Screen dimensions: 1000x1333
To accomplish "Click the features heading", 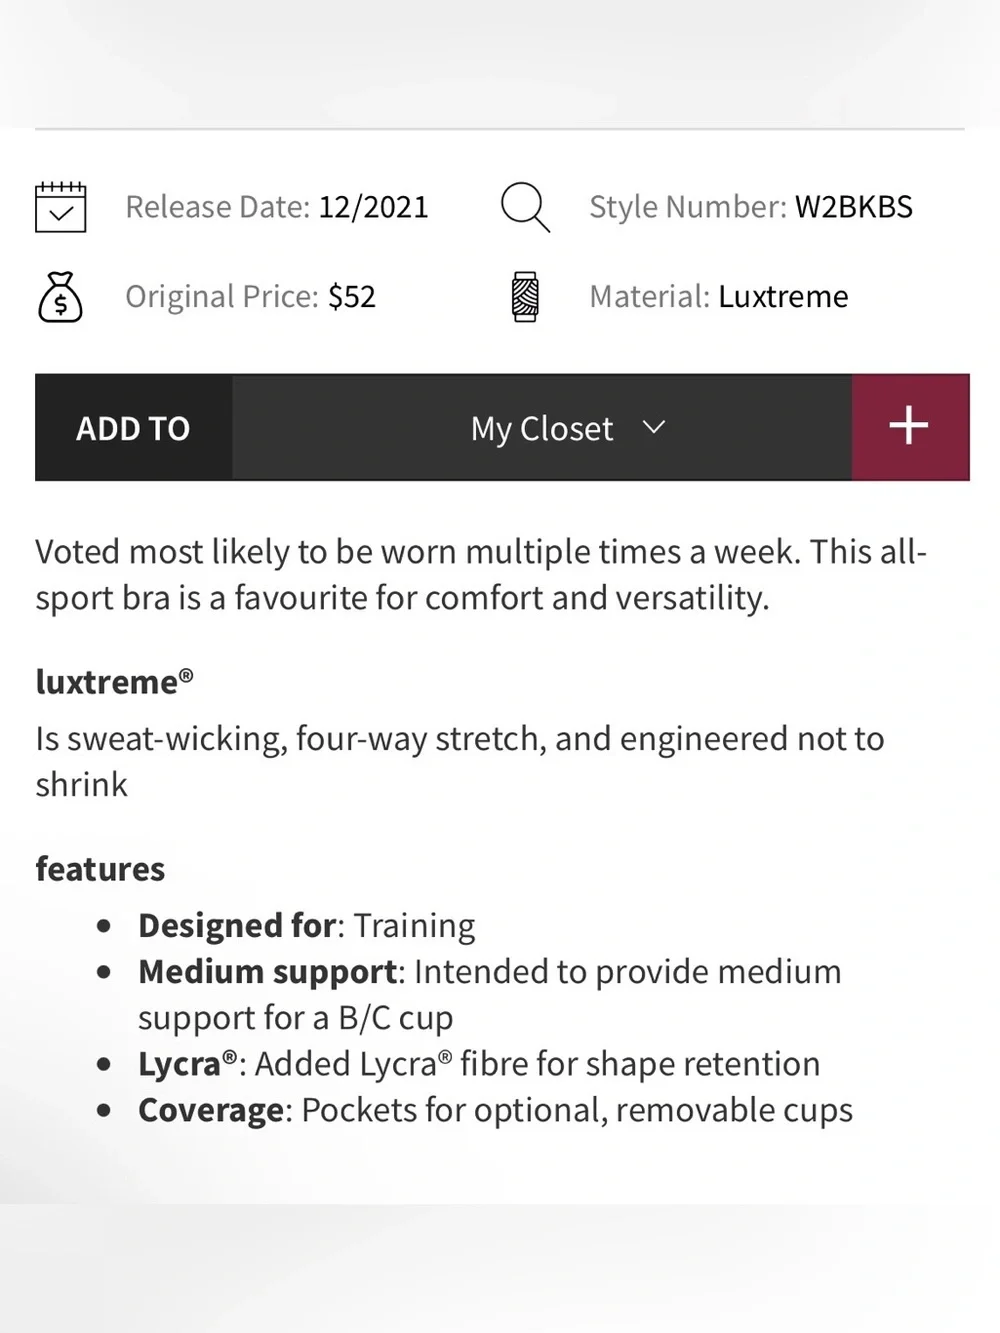I will click(100, 869).
